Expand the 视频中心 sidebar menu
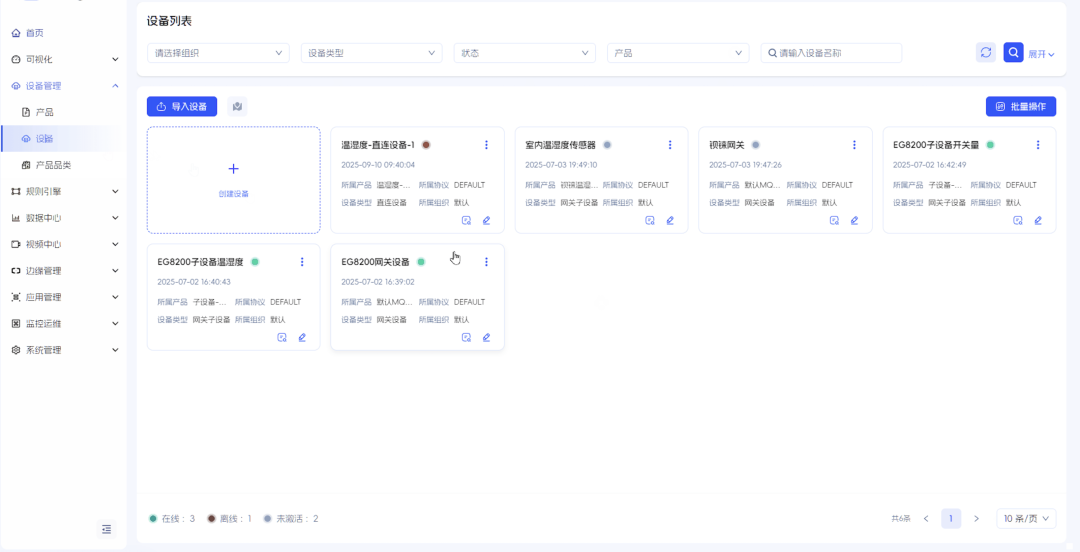Screen dimensions: 1080x552 click(x=64, y=244)
